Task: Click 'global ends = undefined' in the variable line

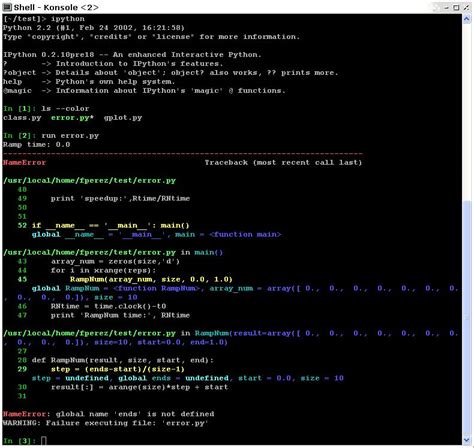Action: [x=174, y=379]
